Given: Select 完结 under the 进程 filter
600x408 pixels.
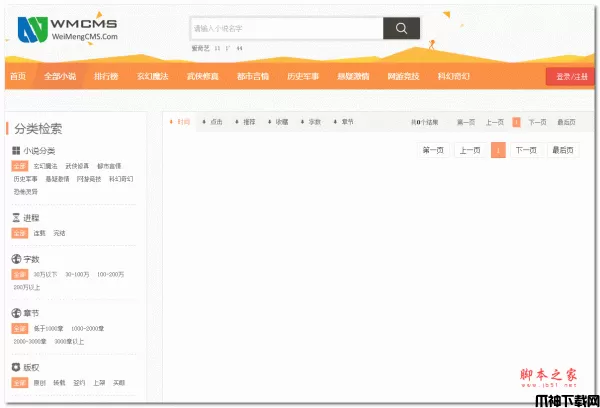Looking at the screenshot, I should point(59,233).
